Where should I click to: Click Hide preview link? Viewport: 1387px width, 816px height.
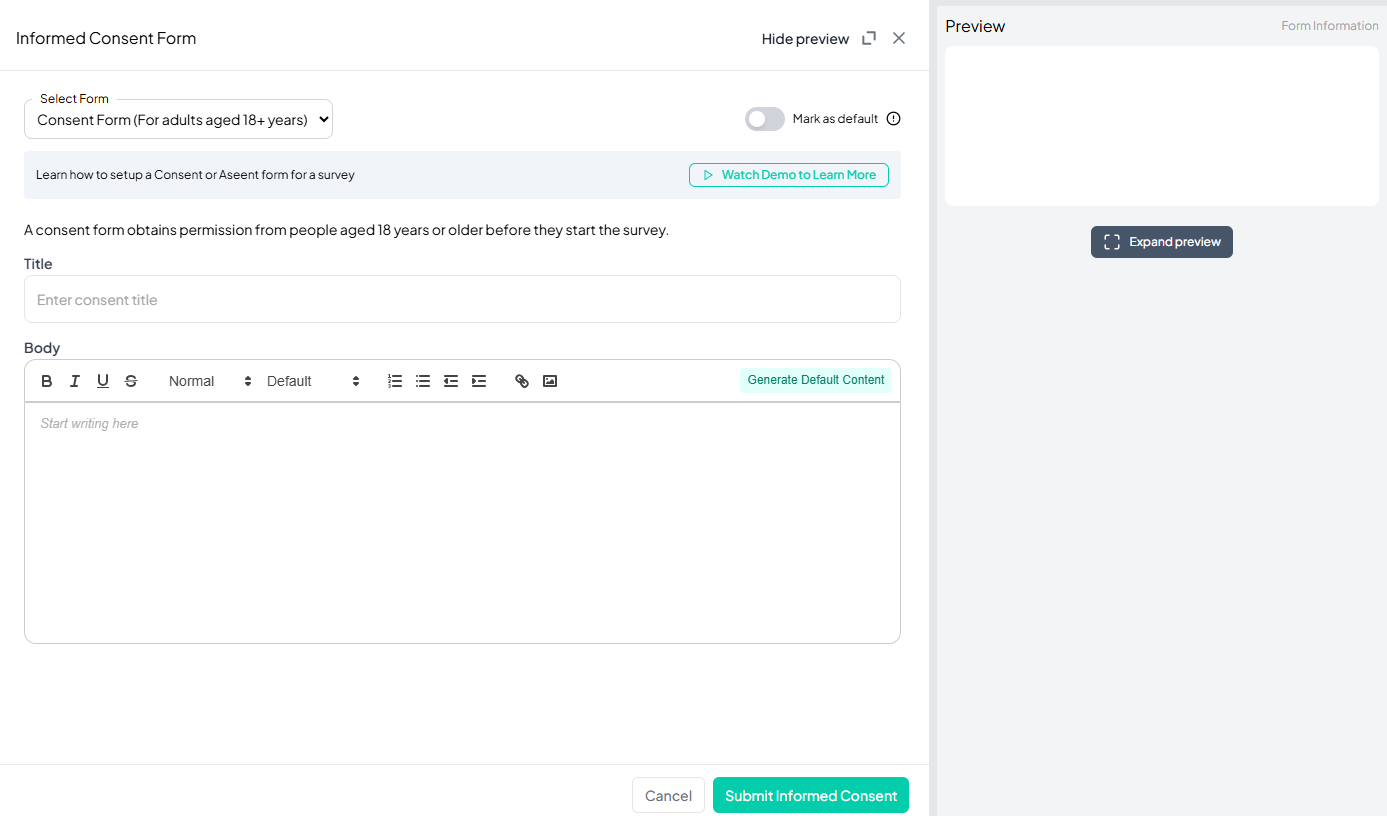(805, 39)
